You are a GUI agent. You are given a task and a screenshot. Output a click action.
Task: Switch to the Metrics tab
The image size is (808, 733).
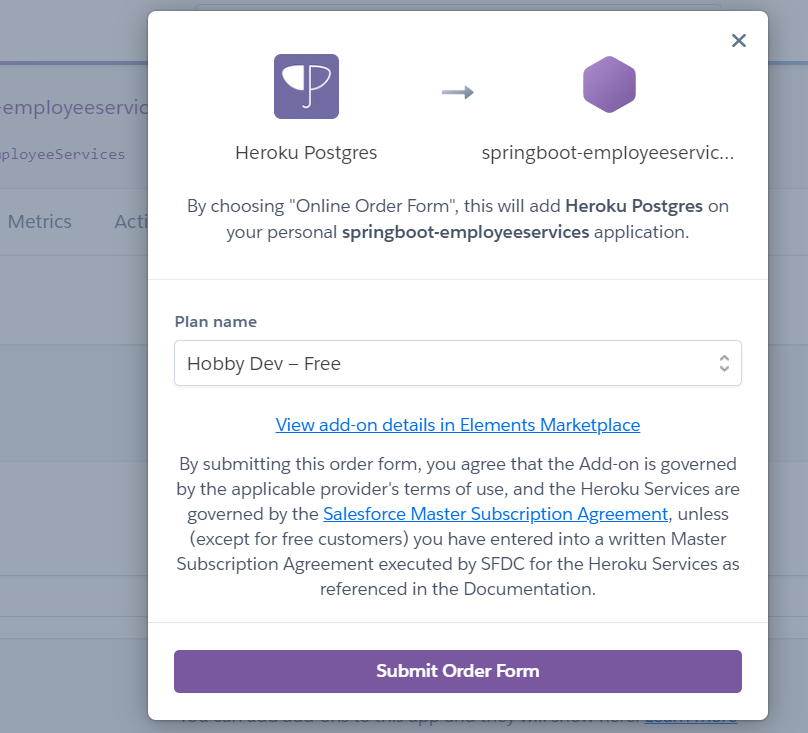click(40, 222)
